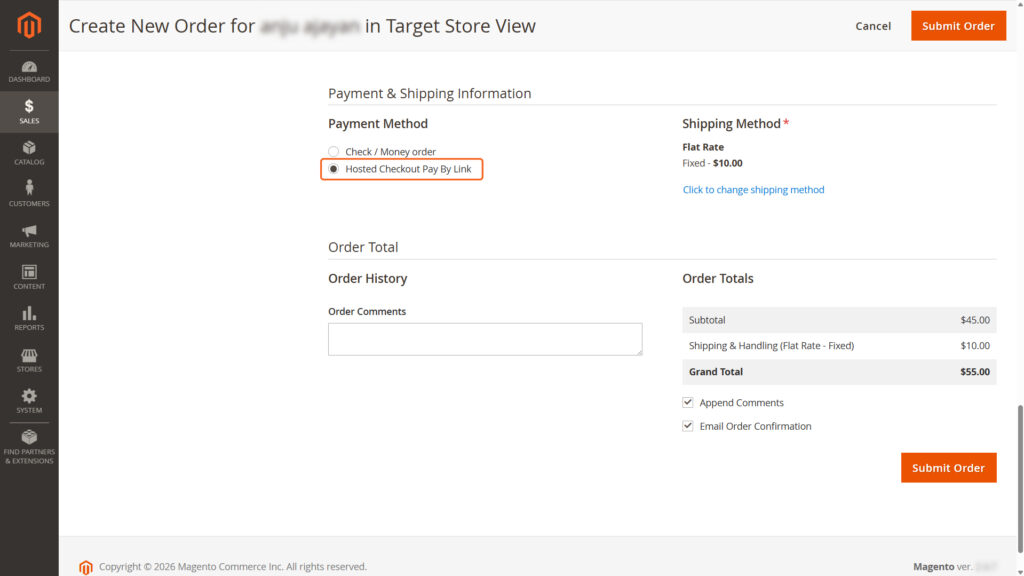Disable Email Order Confirmation
1024x576 pixels.
(688, 425)
